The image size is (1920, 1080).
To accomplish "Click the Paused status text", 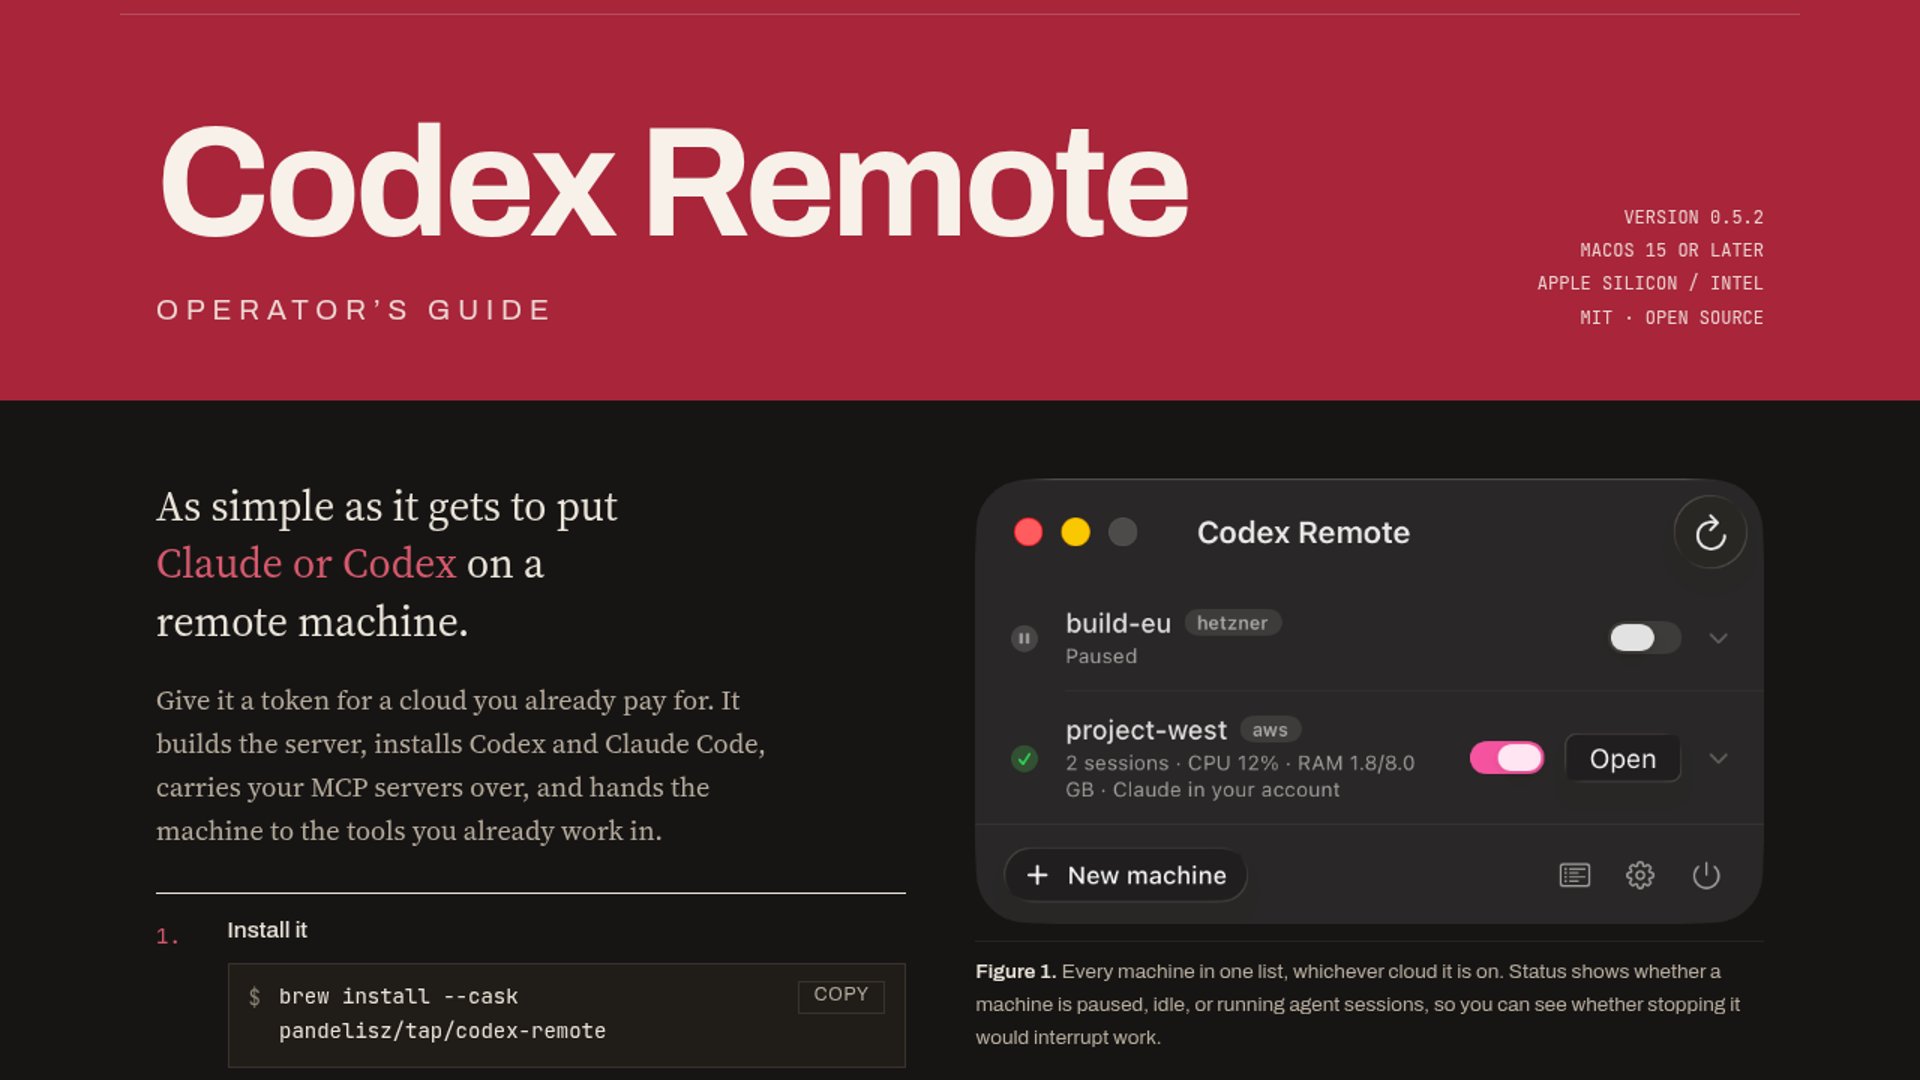I will pyautogui.click(x=1101, y=657).
